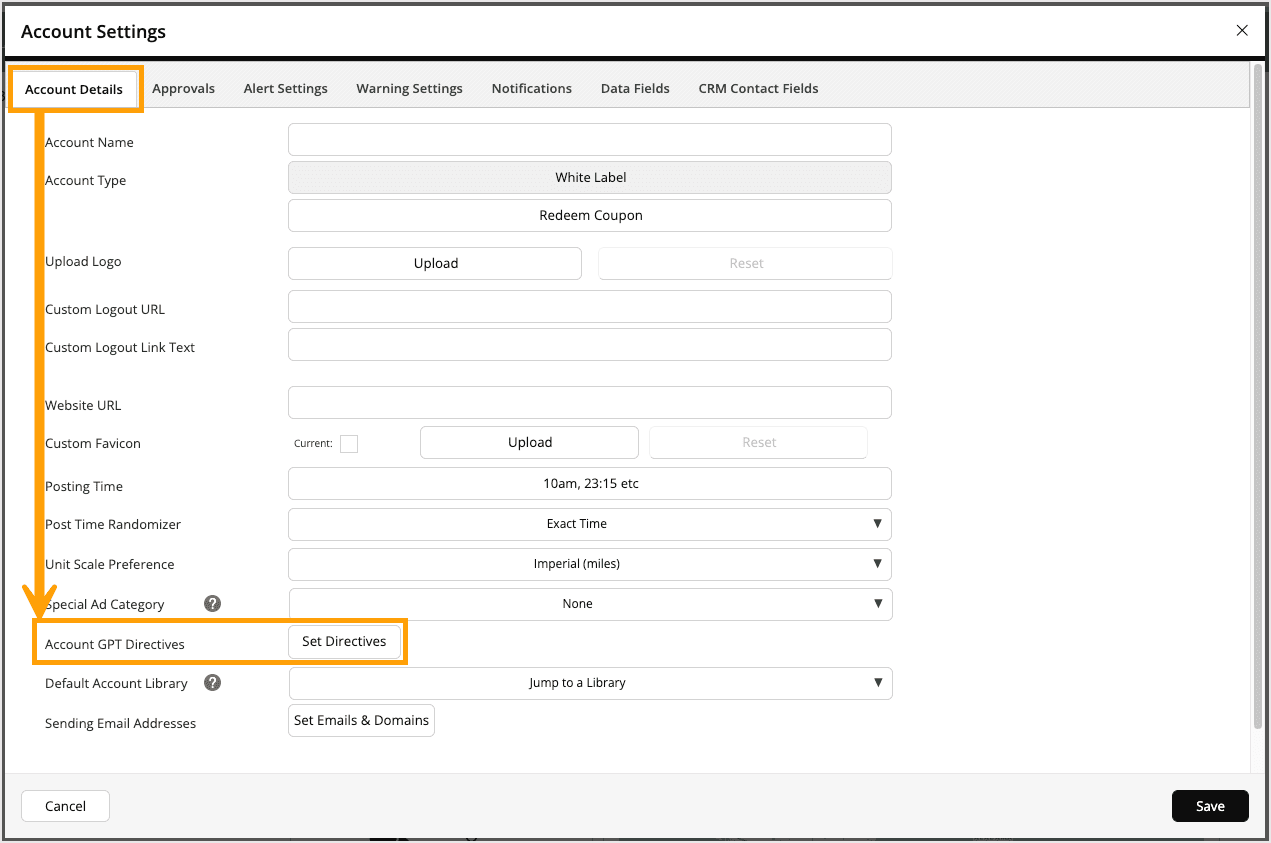Click the Account Name input field
Image resolution: width=1271 pixels, height=843 pixels.
point(590,140)
